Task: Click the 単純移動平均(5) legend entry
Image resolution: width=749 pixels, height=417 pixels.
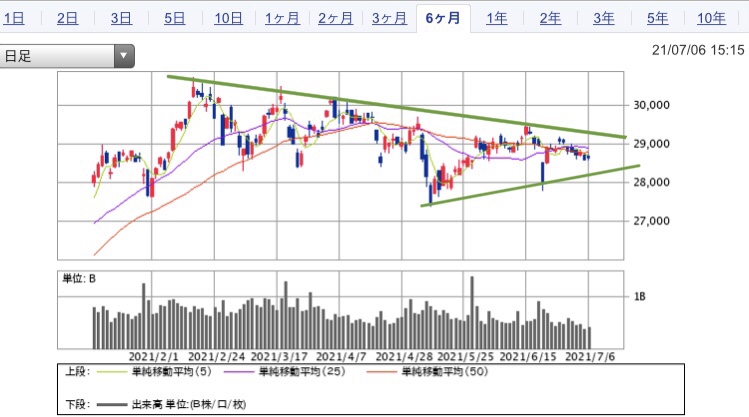Action: click(171, 372)
